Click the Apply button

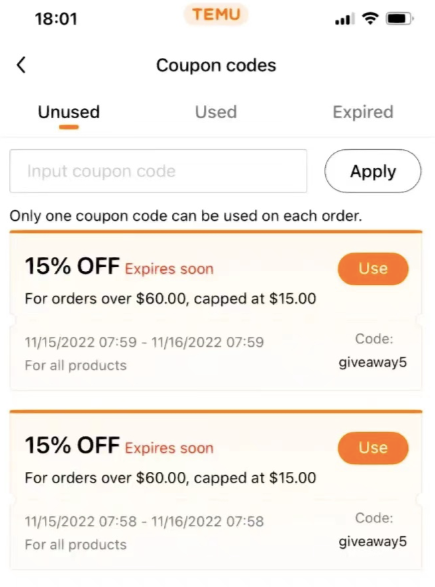[373, 171]
